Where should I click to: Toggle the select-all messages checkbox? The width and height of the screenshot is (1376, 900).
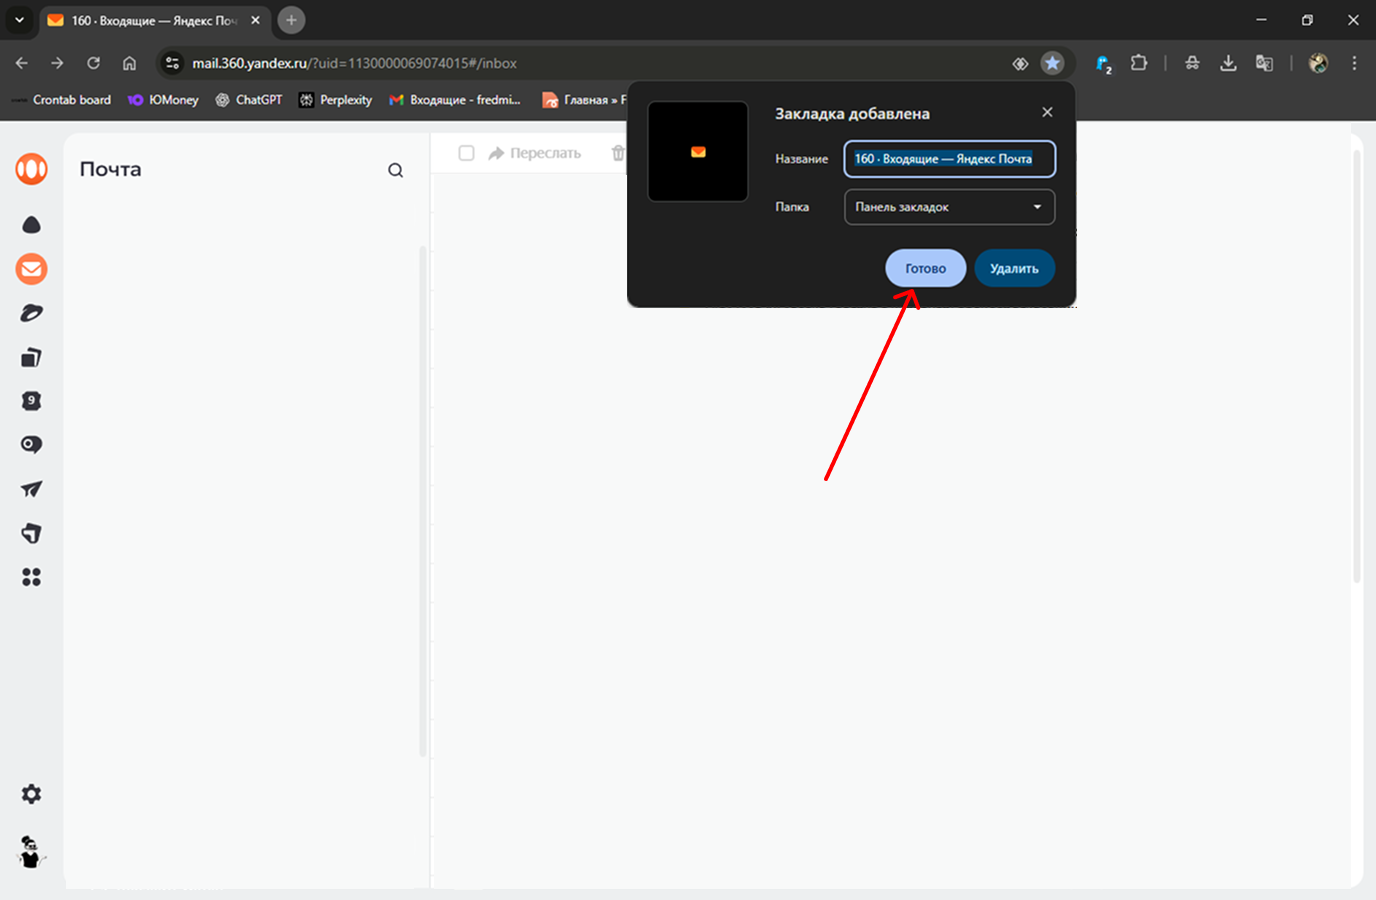click(x=466, y=153)
